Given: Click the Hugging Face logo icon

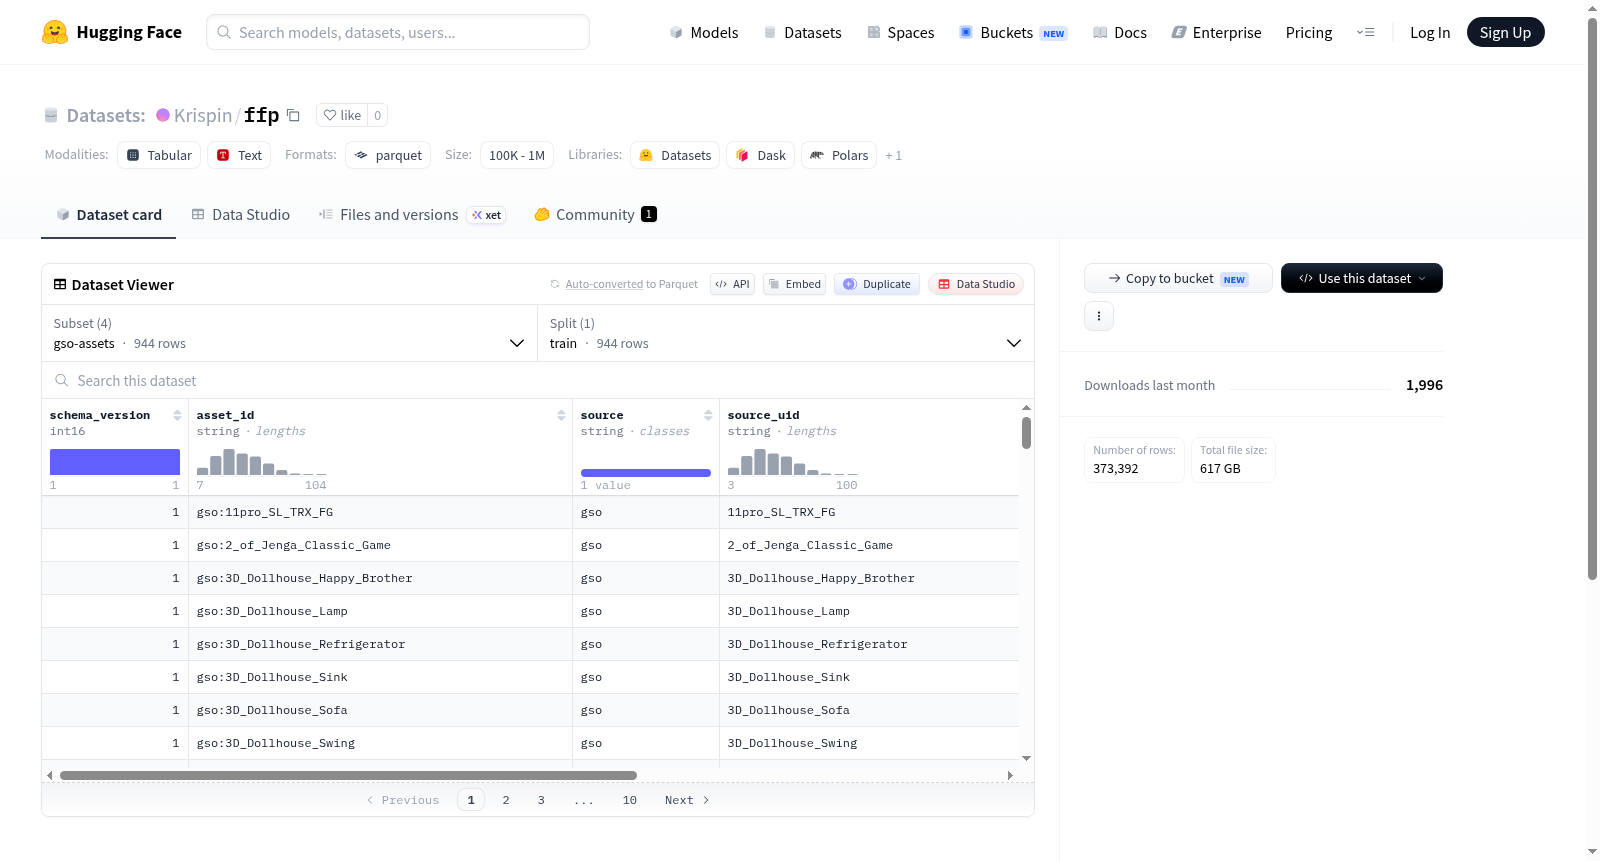Looking at the screenshot, I should click(55, 32).
